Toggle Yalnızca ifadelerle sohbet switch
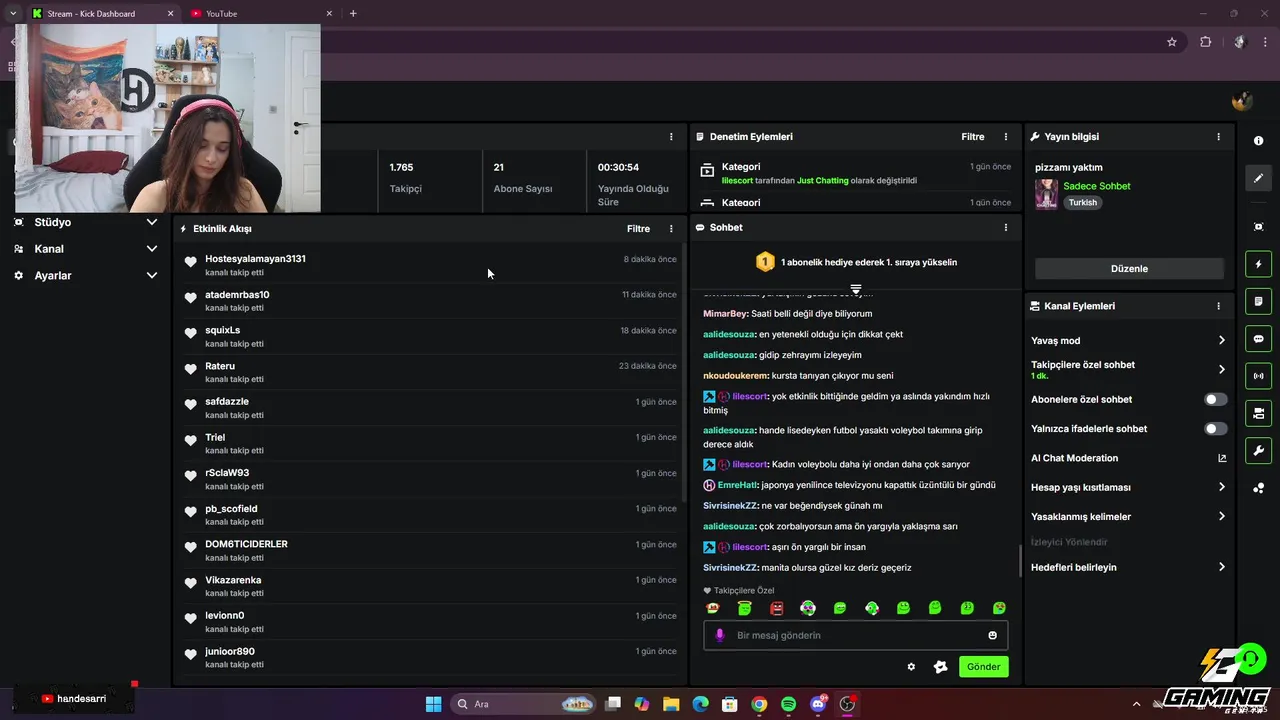This screenshot has height=720, width=1280. tap(1215, 429)
